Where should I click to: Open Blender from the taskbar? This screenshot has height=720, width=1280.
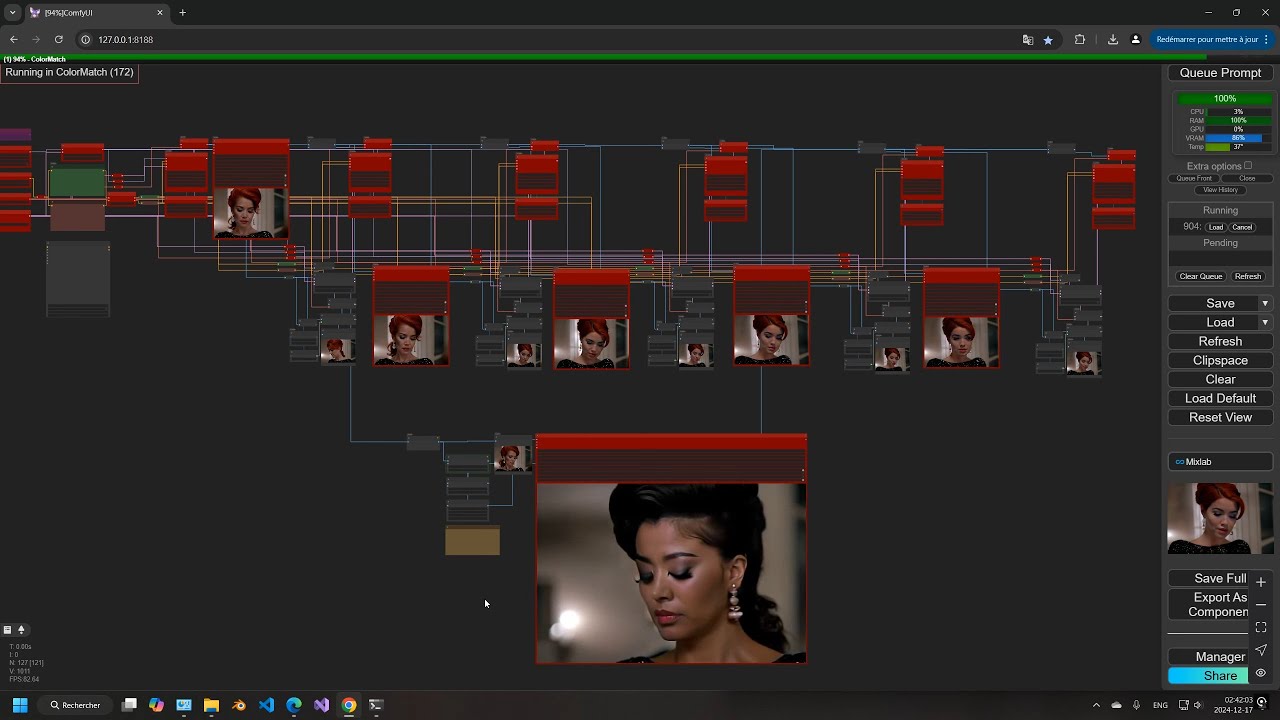pos(239,705)
